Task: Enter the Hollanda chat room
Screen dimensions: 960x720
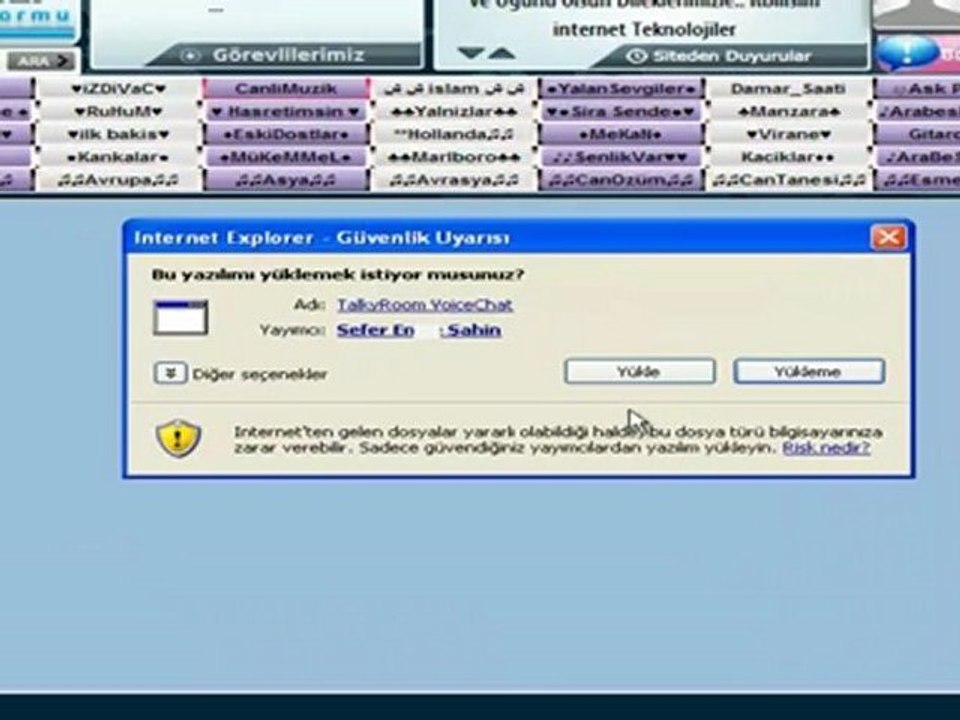Action: click(454, 134)
